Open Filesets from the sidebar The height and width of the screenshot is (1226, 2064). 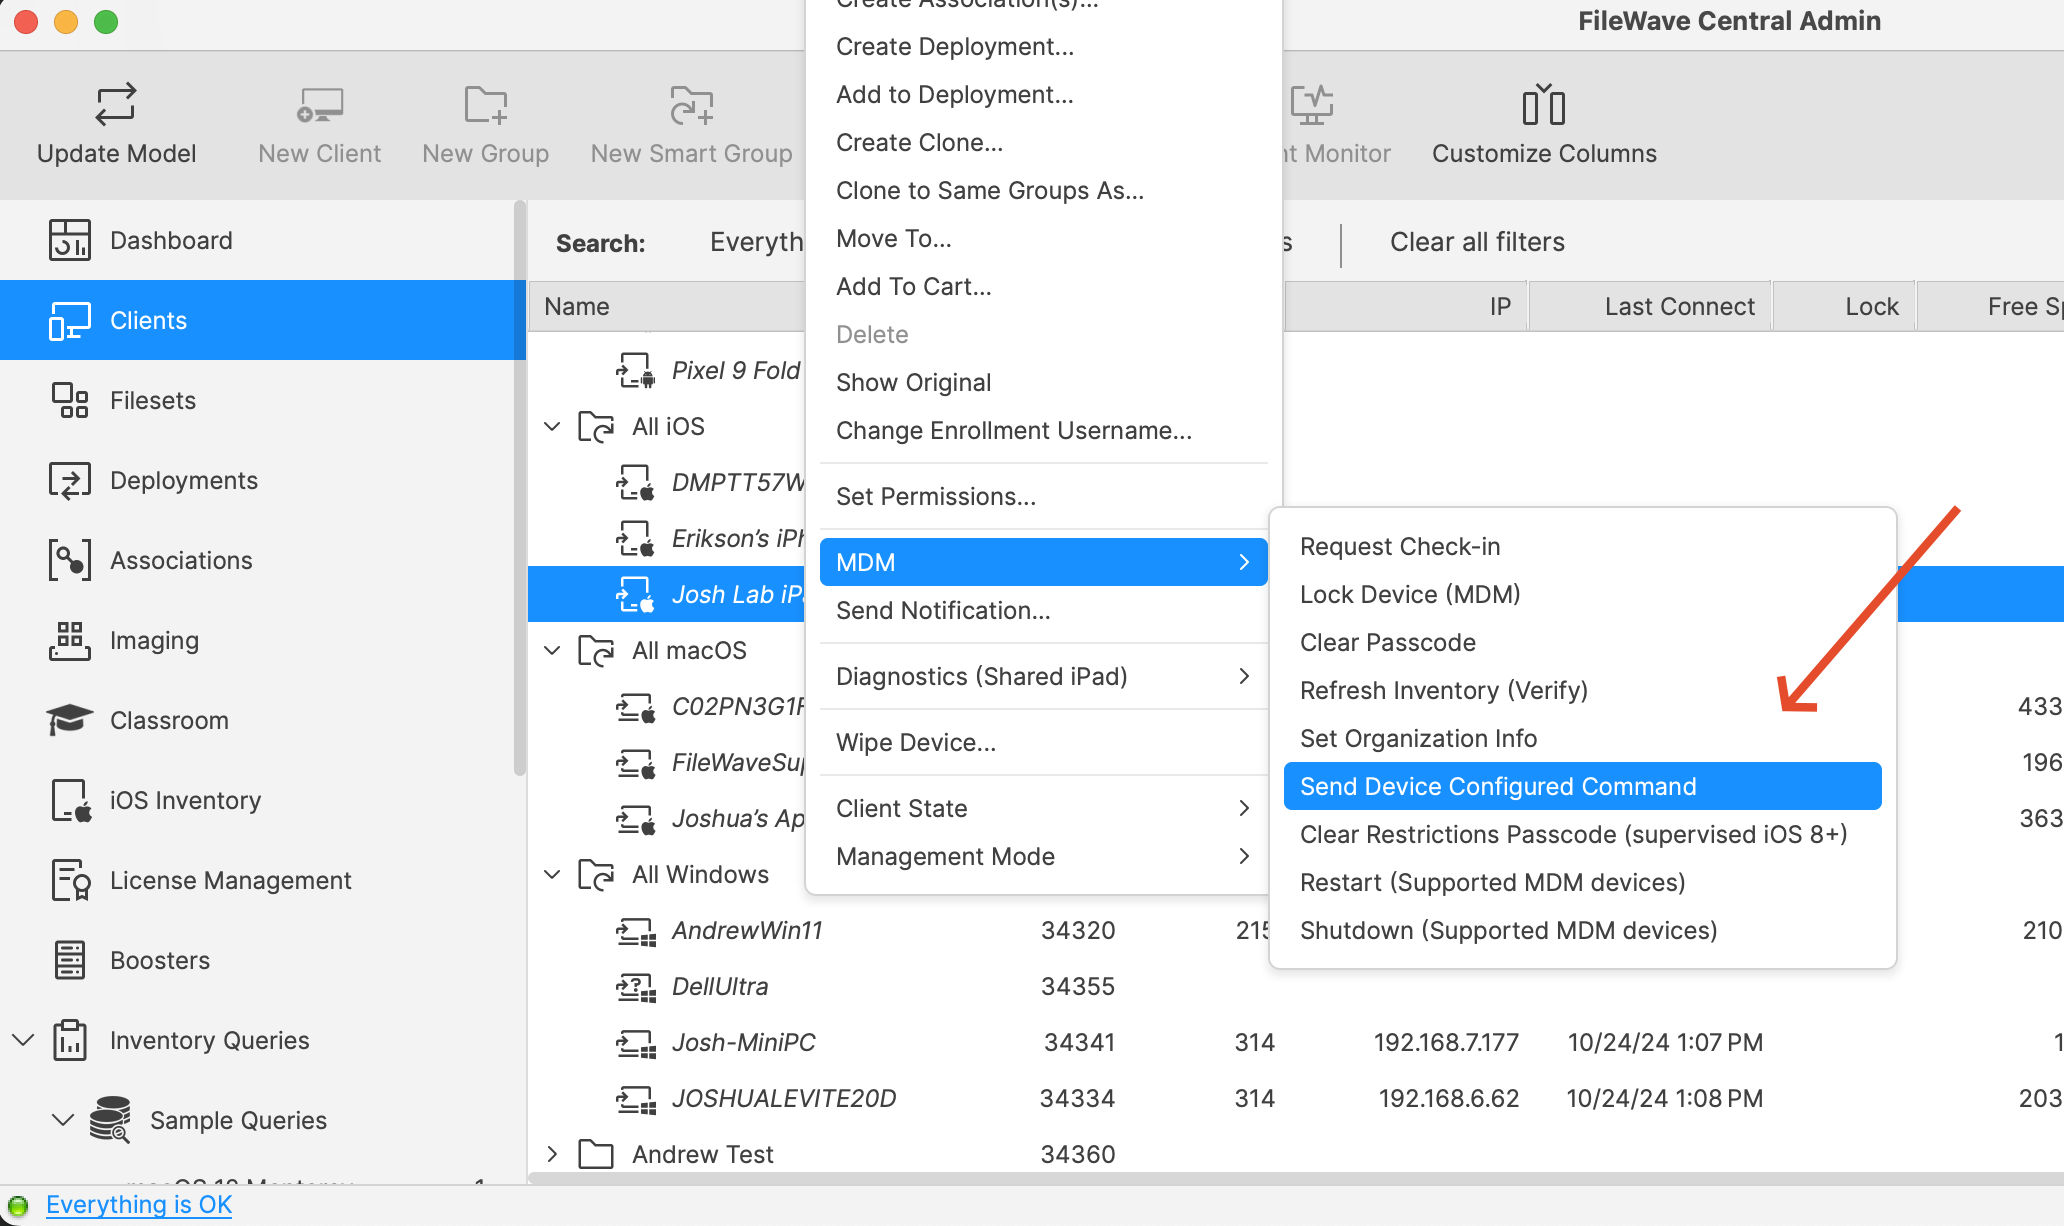coord(69,400)
